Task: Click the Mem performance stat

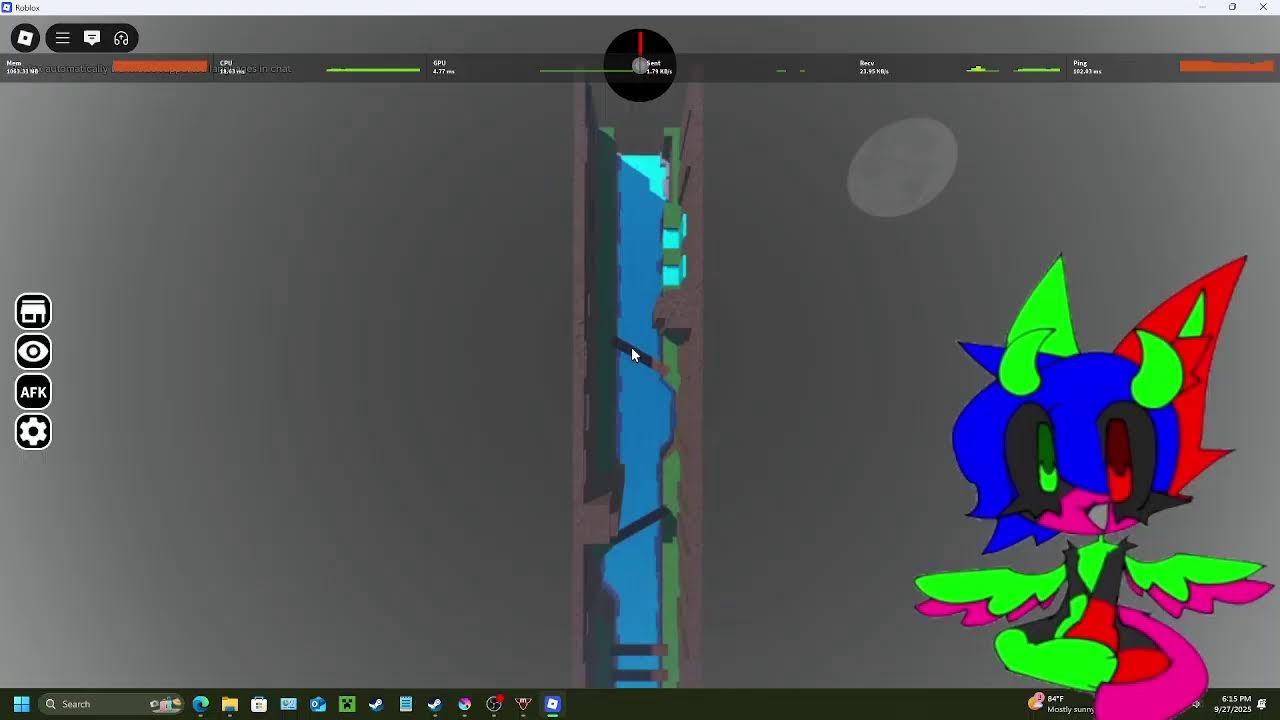Action: pos(22,67)
